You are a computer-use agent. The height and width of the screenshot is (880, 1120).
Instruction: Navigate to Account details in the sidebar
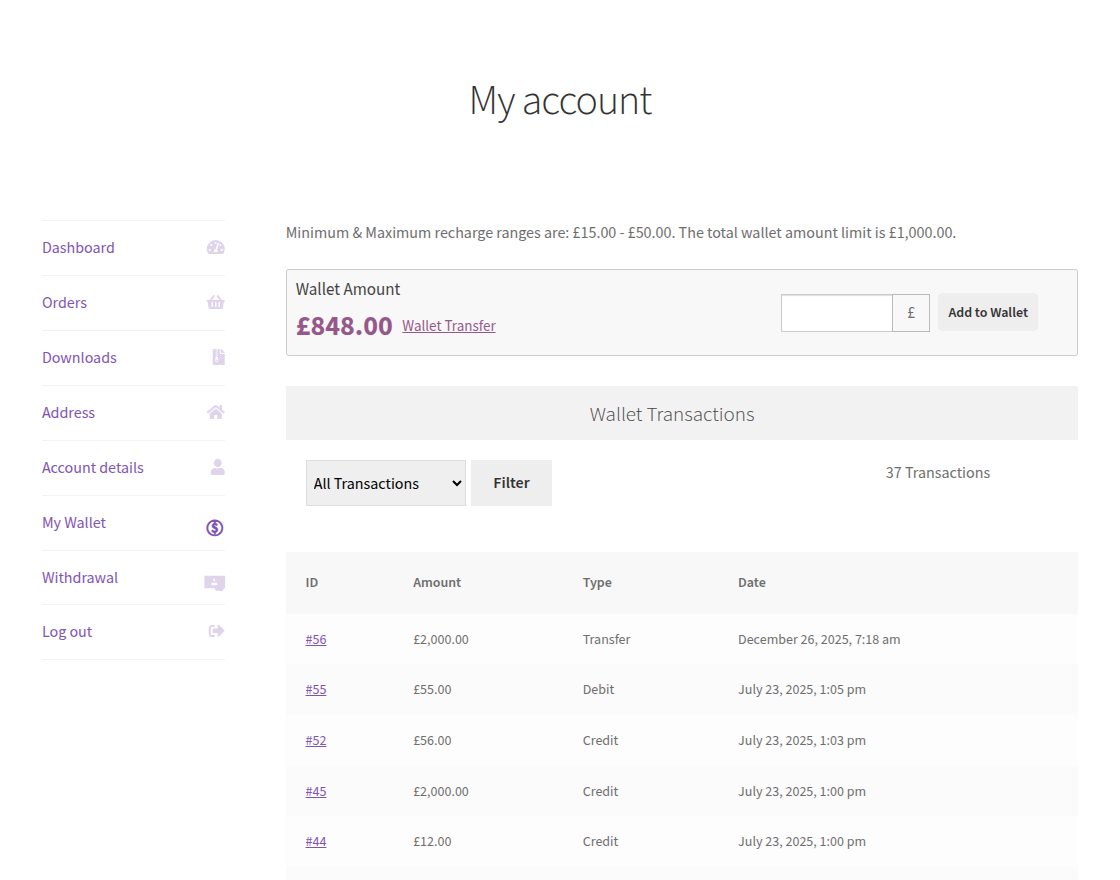93,467
